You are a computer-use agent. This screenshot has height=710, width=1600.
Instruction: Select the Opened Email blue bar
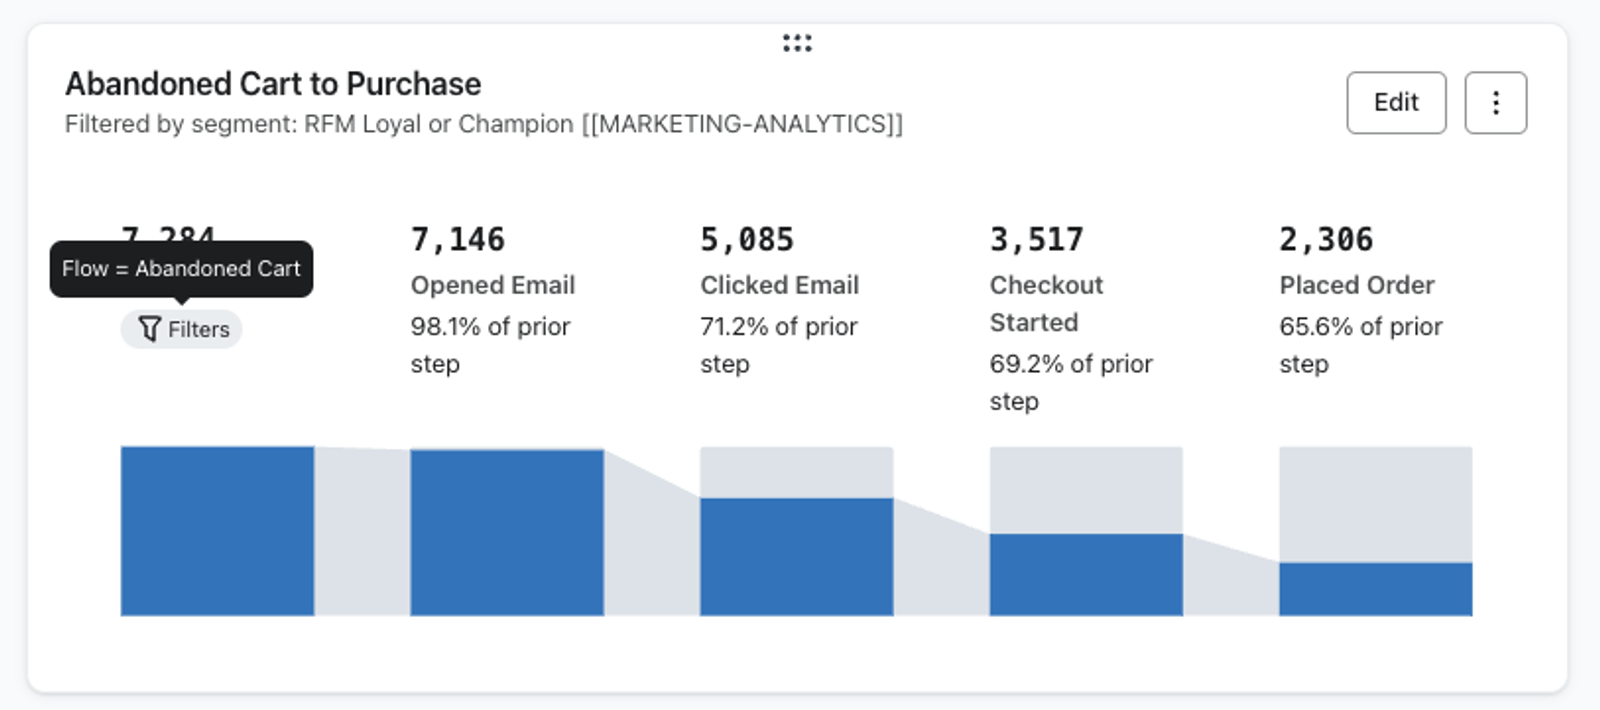click(507, 533)
